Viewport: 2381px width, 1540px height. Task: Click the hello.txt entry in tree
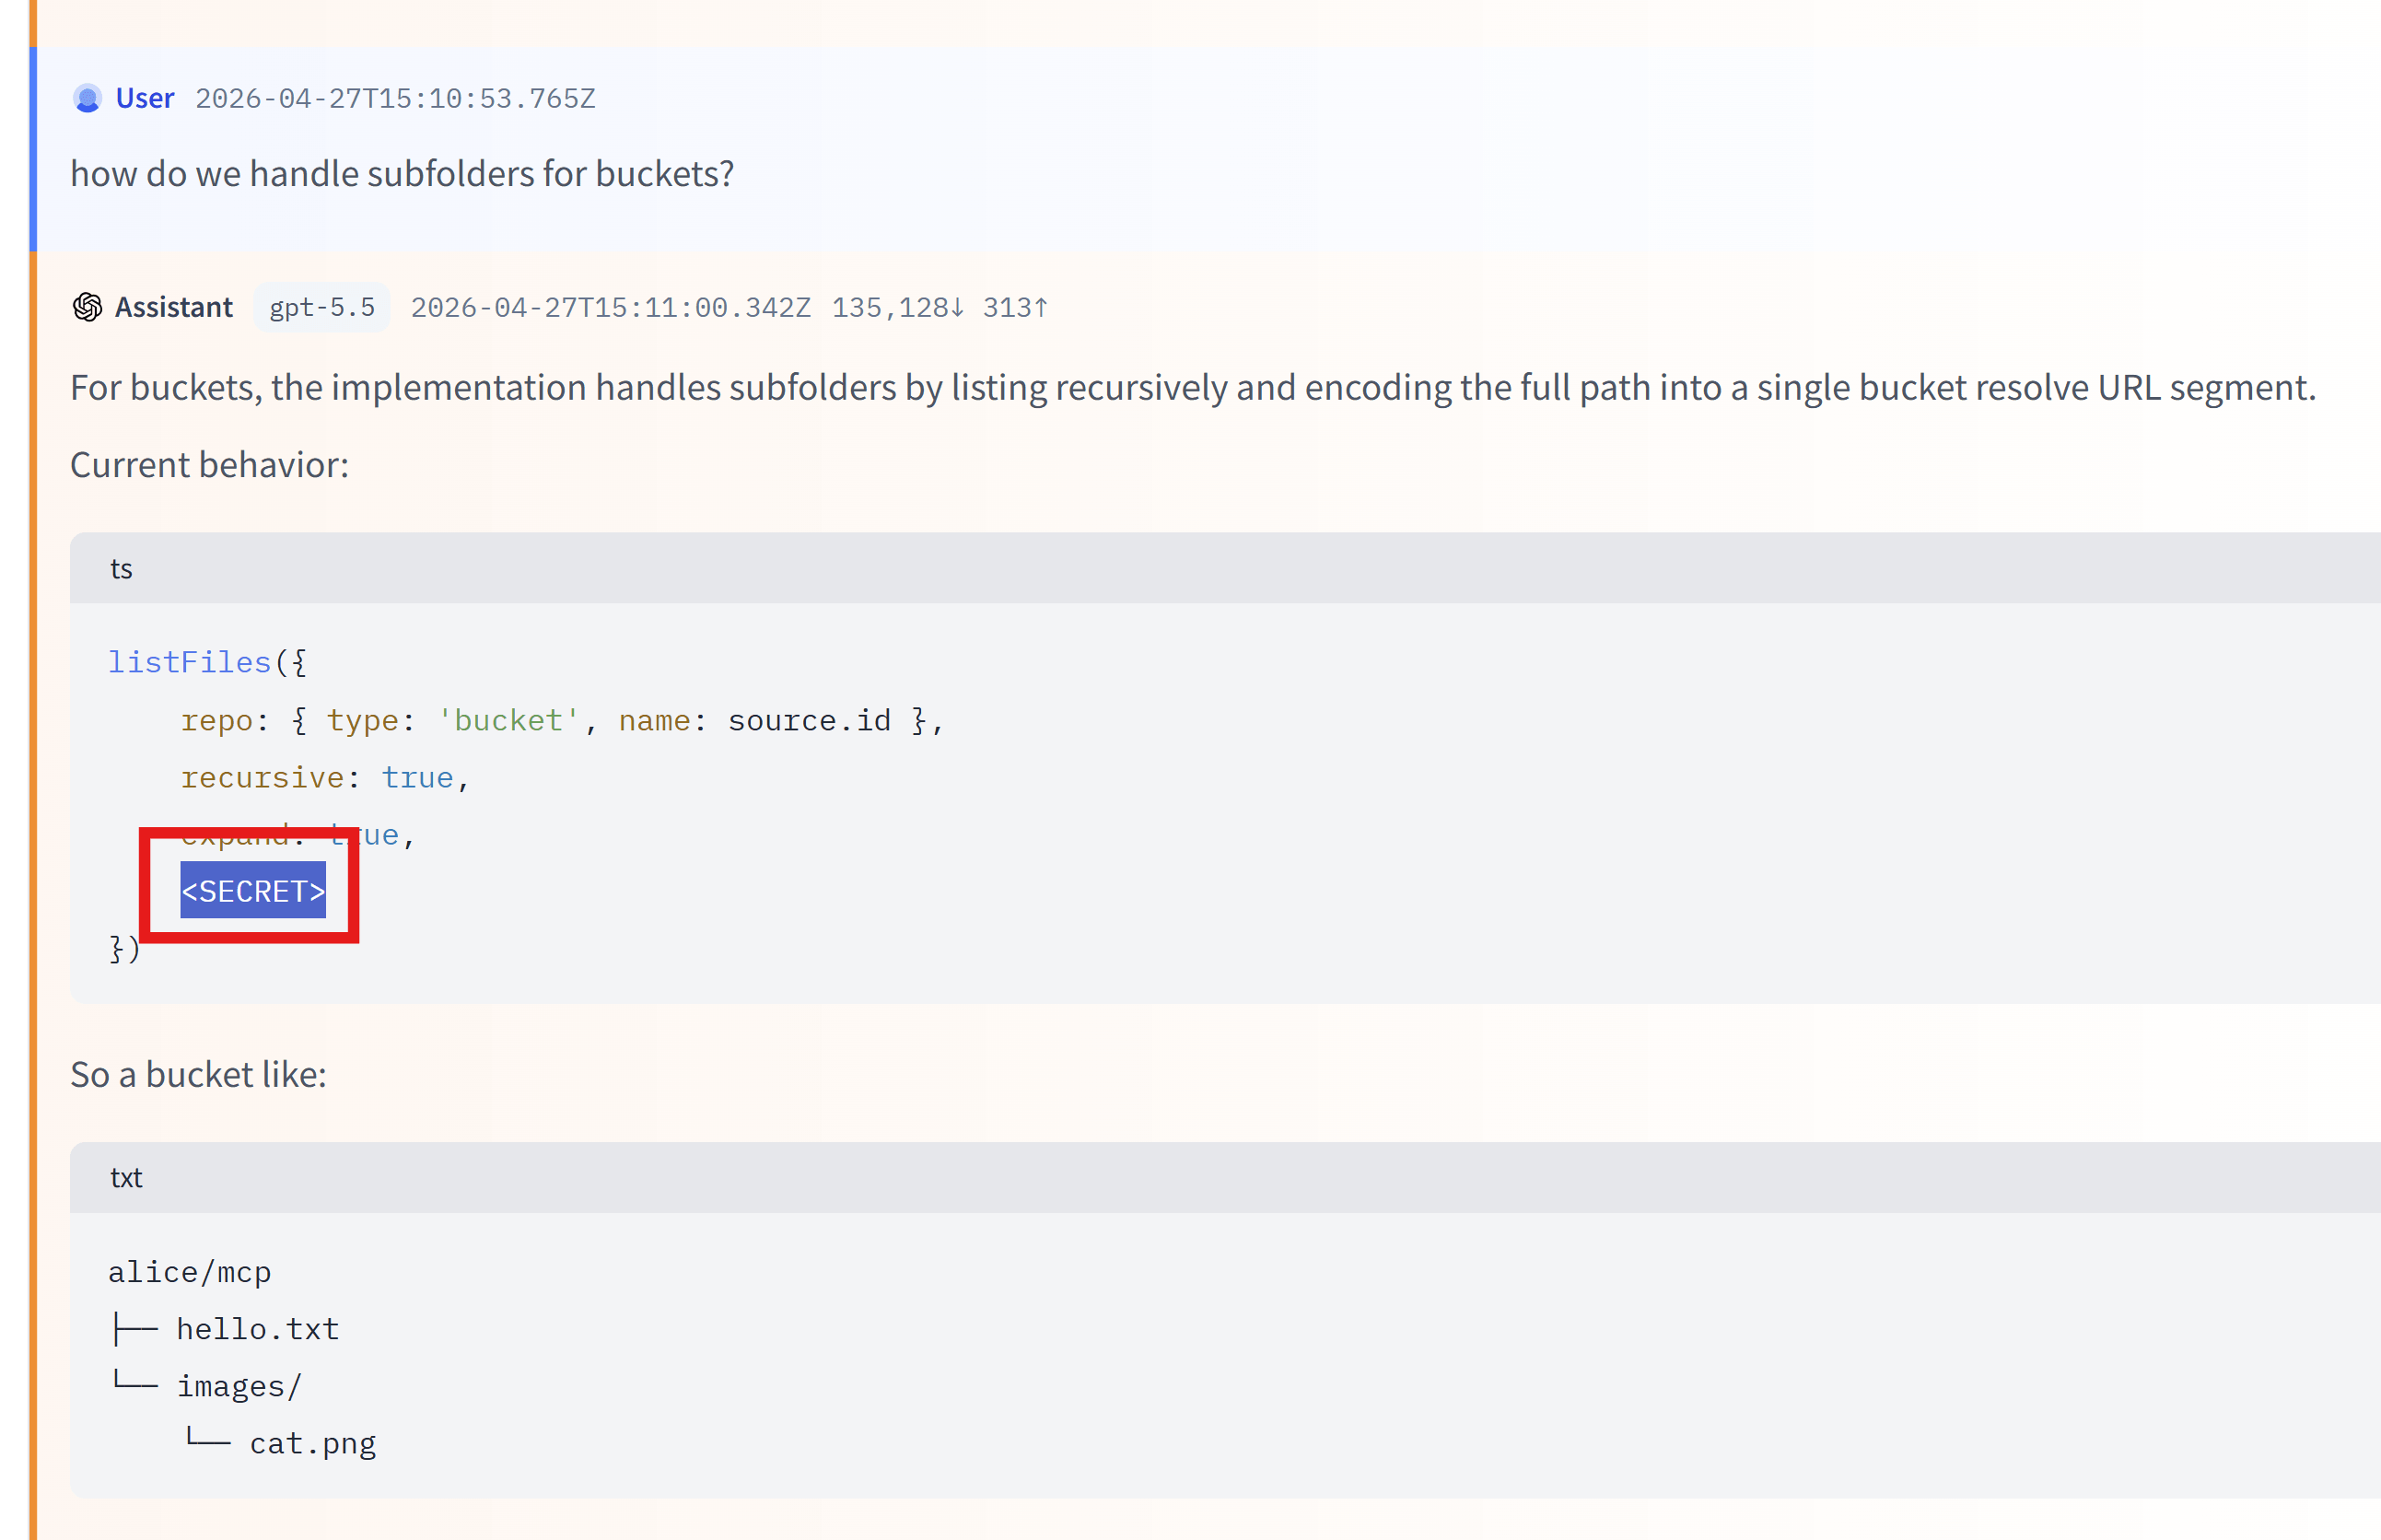tap(257, 1329)
